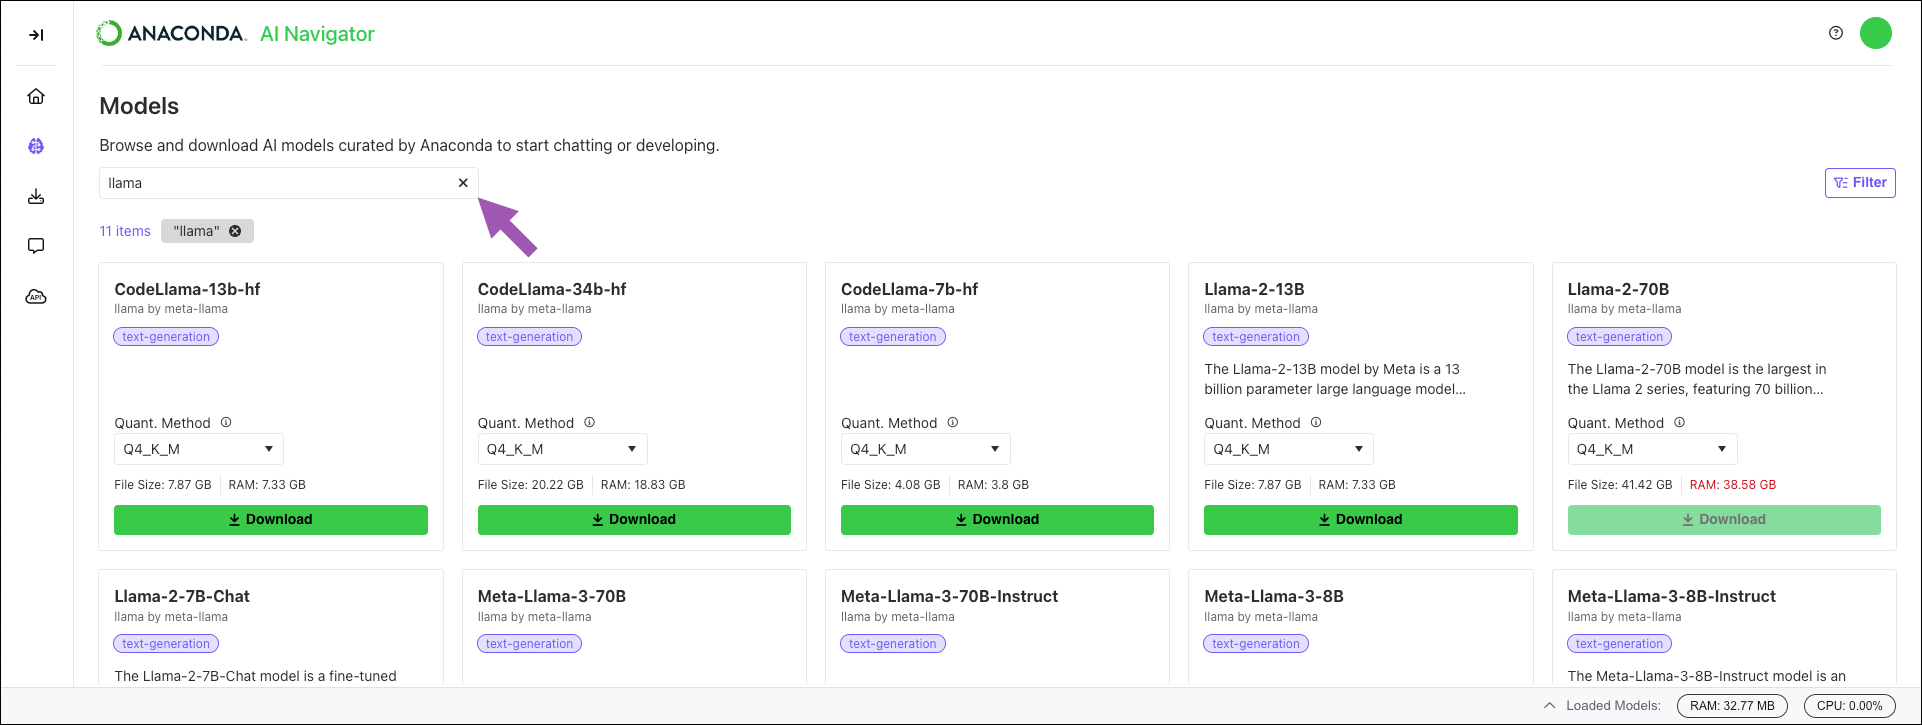Open the green user profile avatar
Image resolution: width=1922 pixels, height=725 pixels.
point(1876,33)
